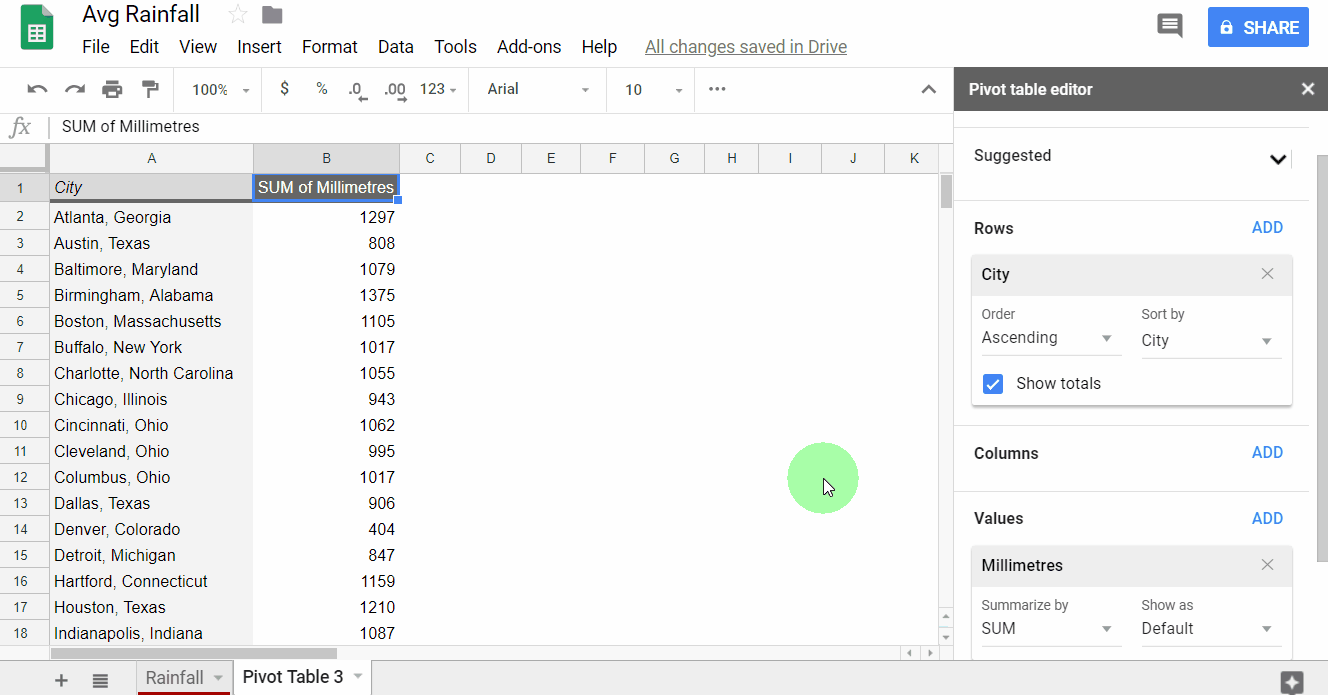Click ADD next to Rows
Image resolution: width=1328 pixels, height=695 pixels.
[x=1267, y=228]
